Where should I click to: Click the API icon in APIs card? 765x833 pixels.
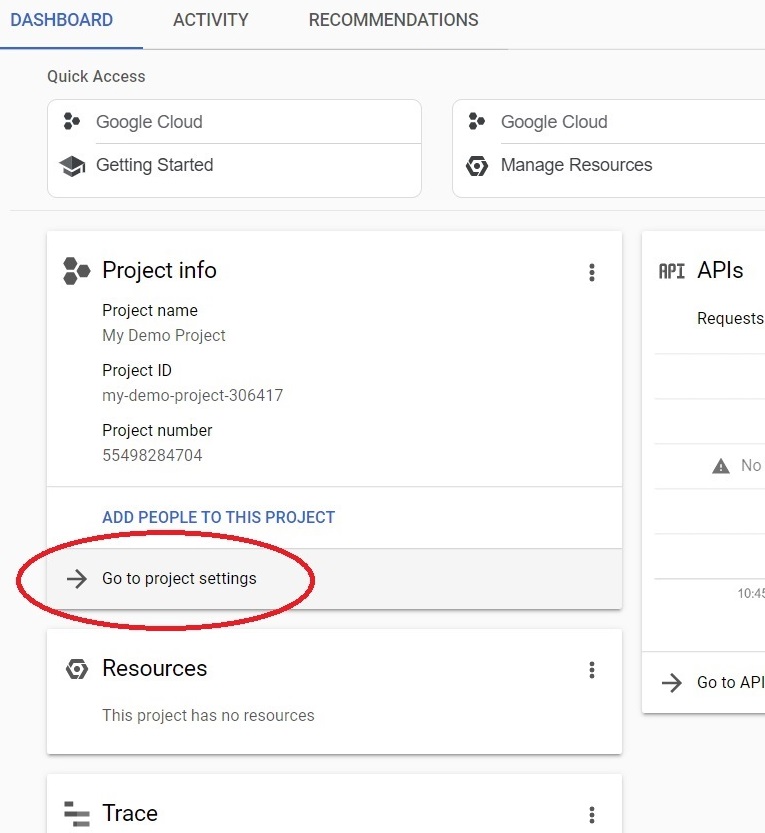(x=672, y=271)
